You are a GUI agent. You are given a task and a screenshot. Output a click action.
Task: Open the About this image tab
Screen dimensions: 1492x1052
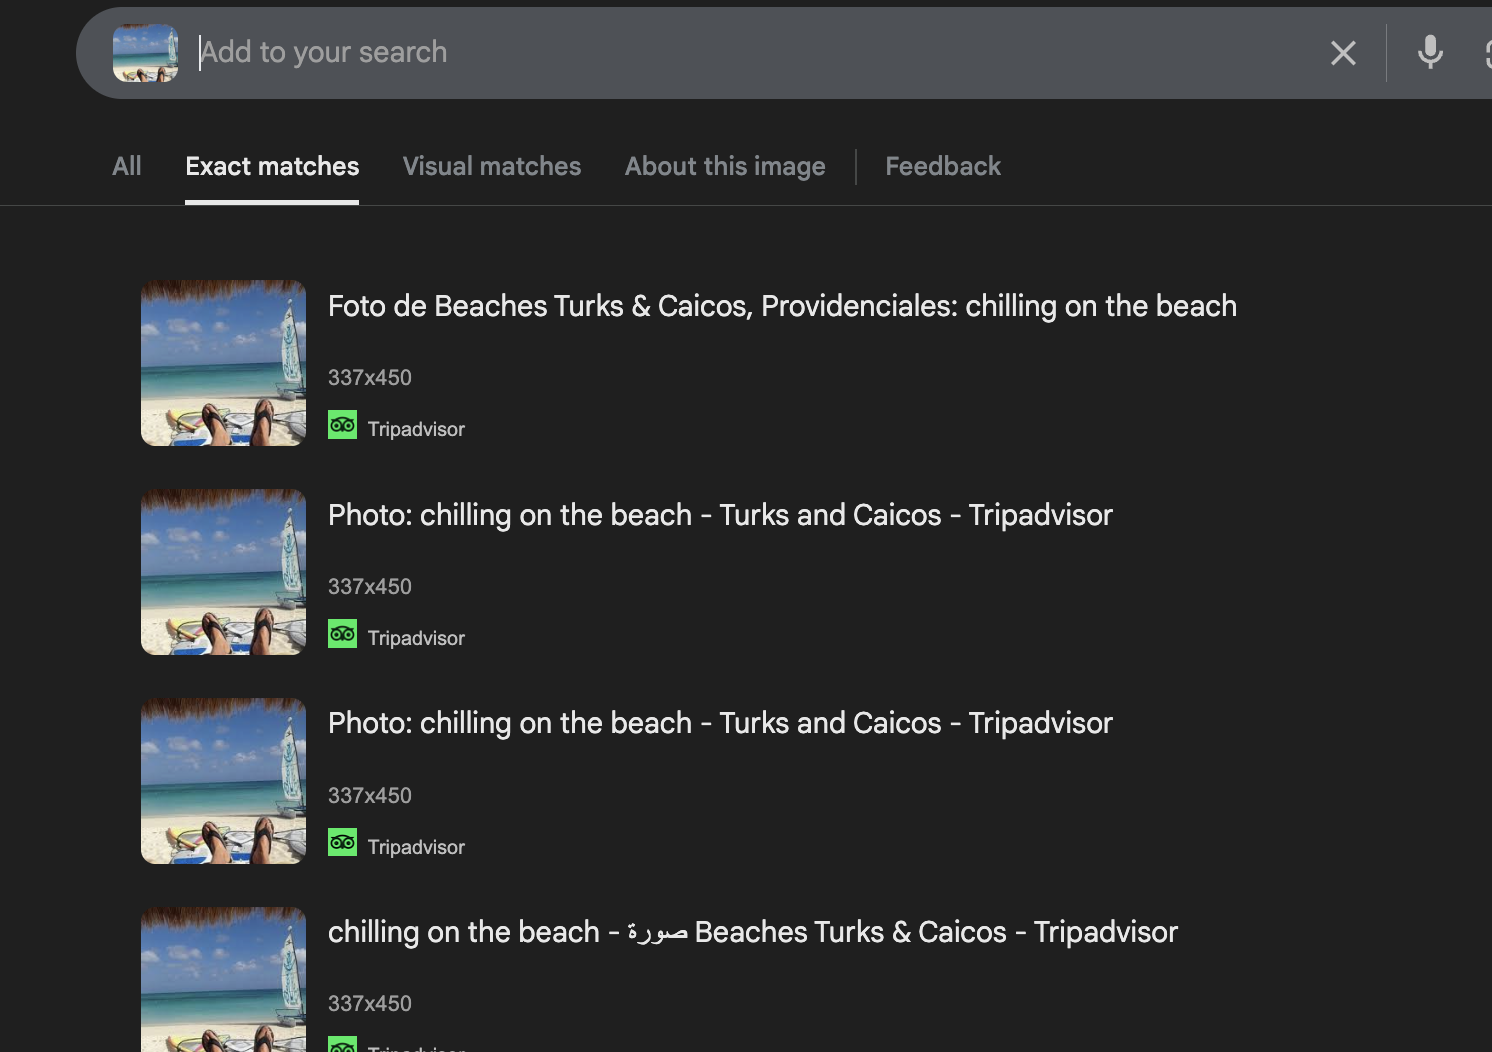(x=725, y=166)
